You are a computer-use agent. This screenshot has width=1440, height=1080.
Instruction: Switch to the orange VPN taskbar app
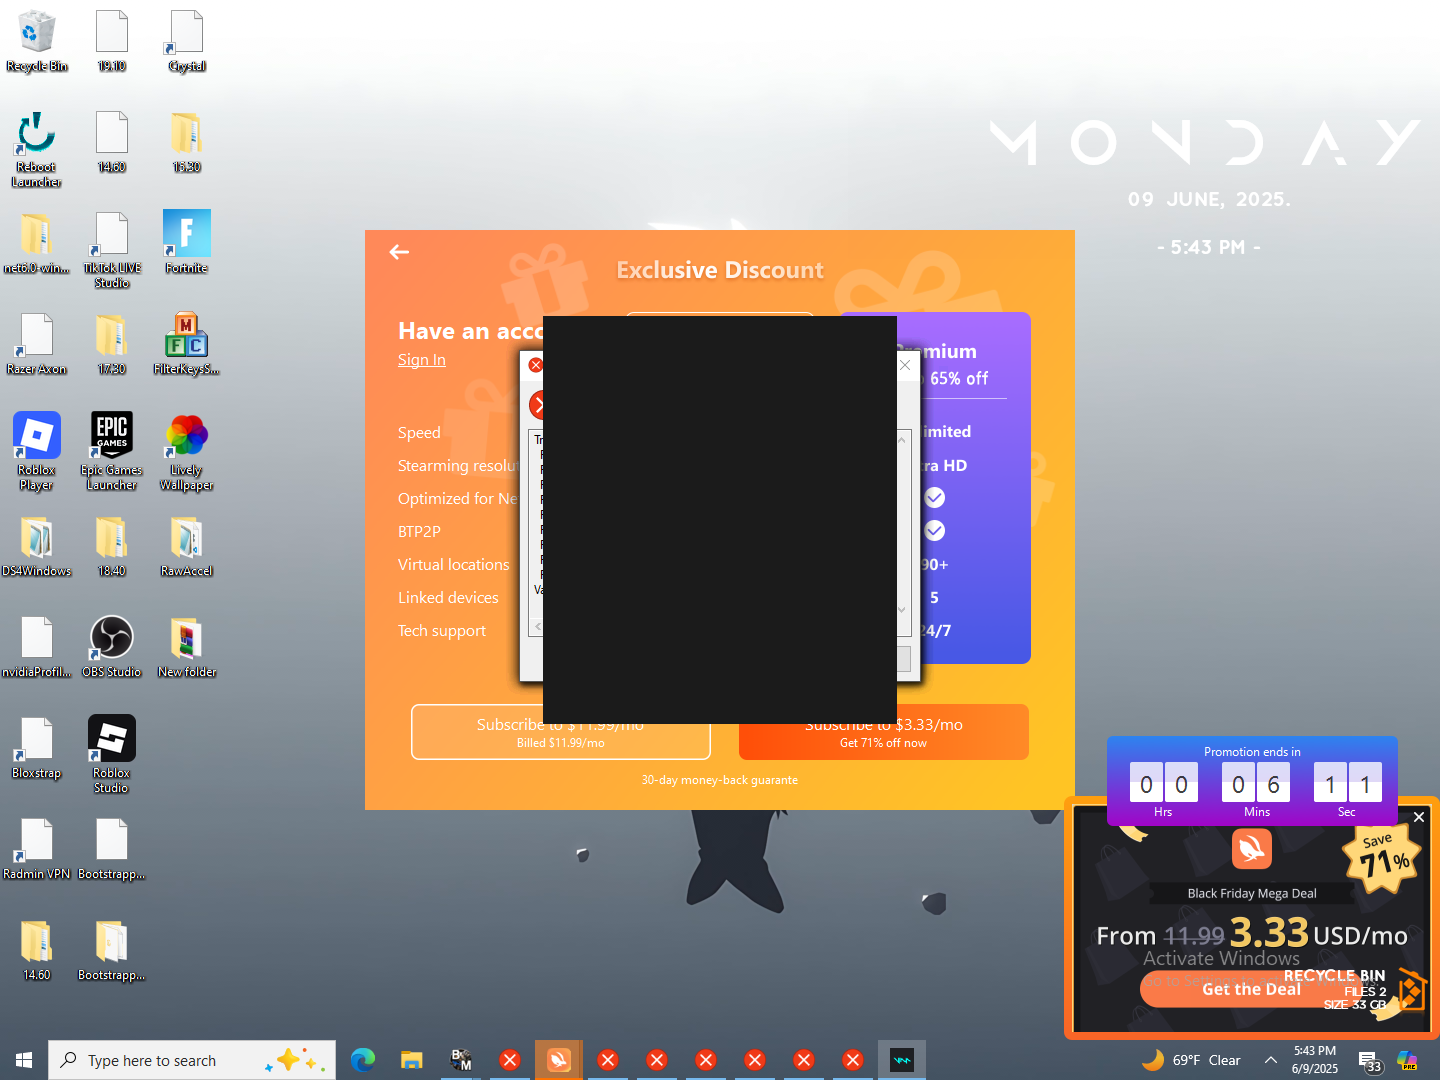tap(559, 1060)
